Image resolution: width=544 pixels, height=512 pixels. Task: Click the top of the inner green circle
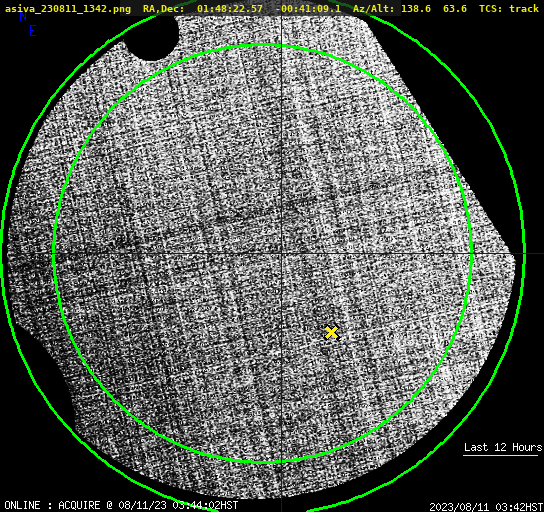coord(263,45)
